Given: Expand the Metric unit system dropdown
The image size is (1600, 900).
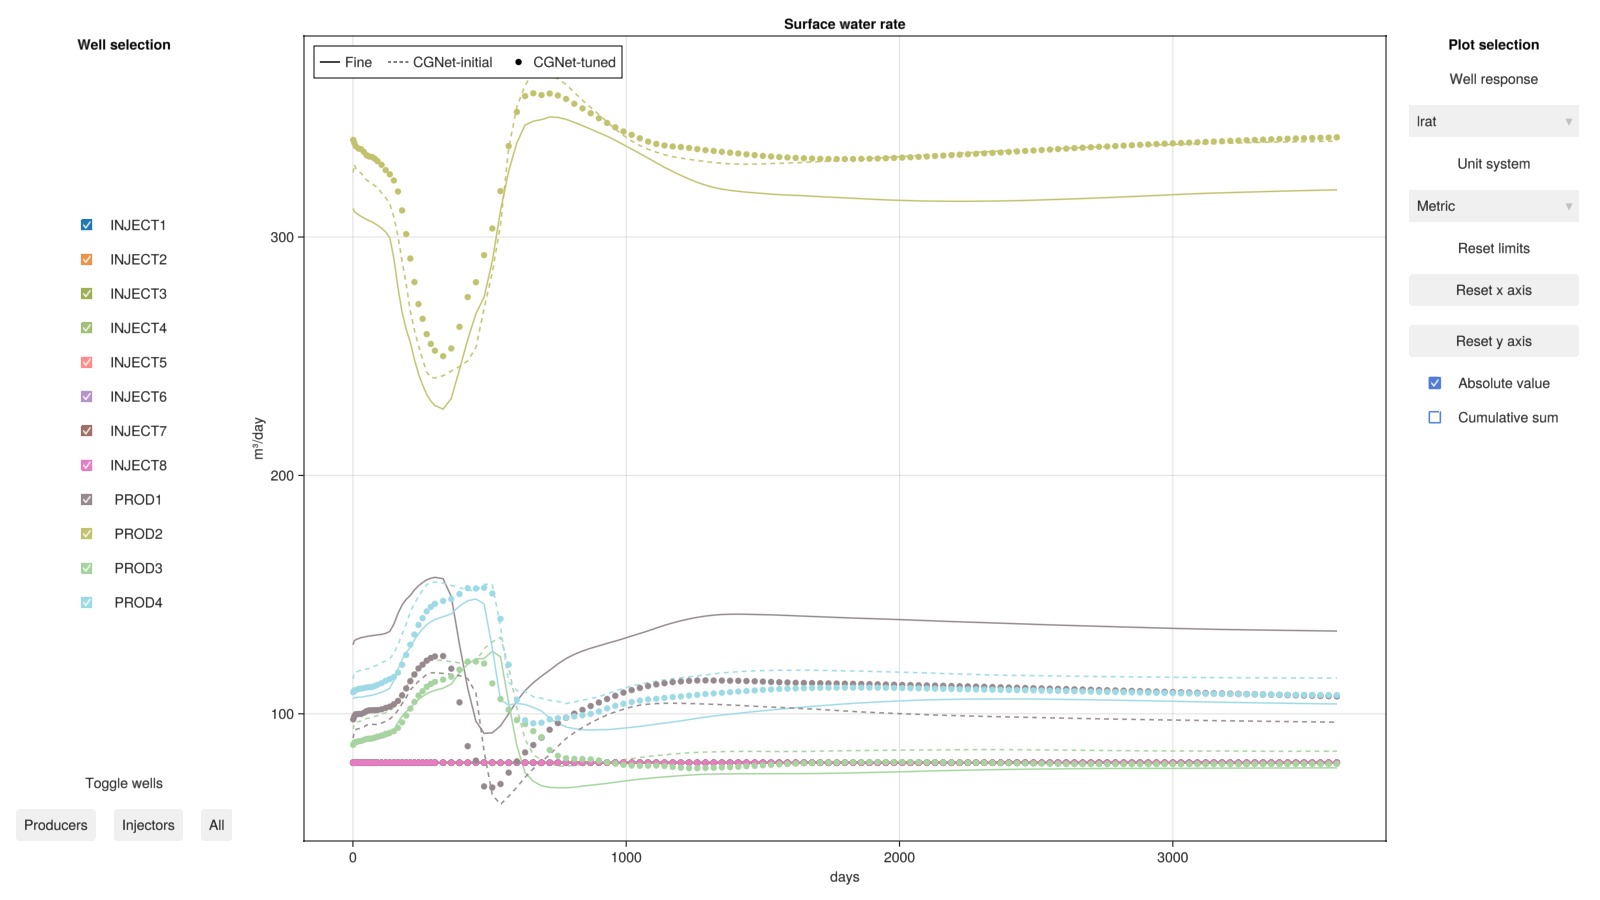Looking at the screenshot, I should pos(1492,206).
